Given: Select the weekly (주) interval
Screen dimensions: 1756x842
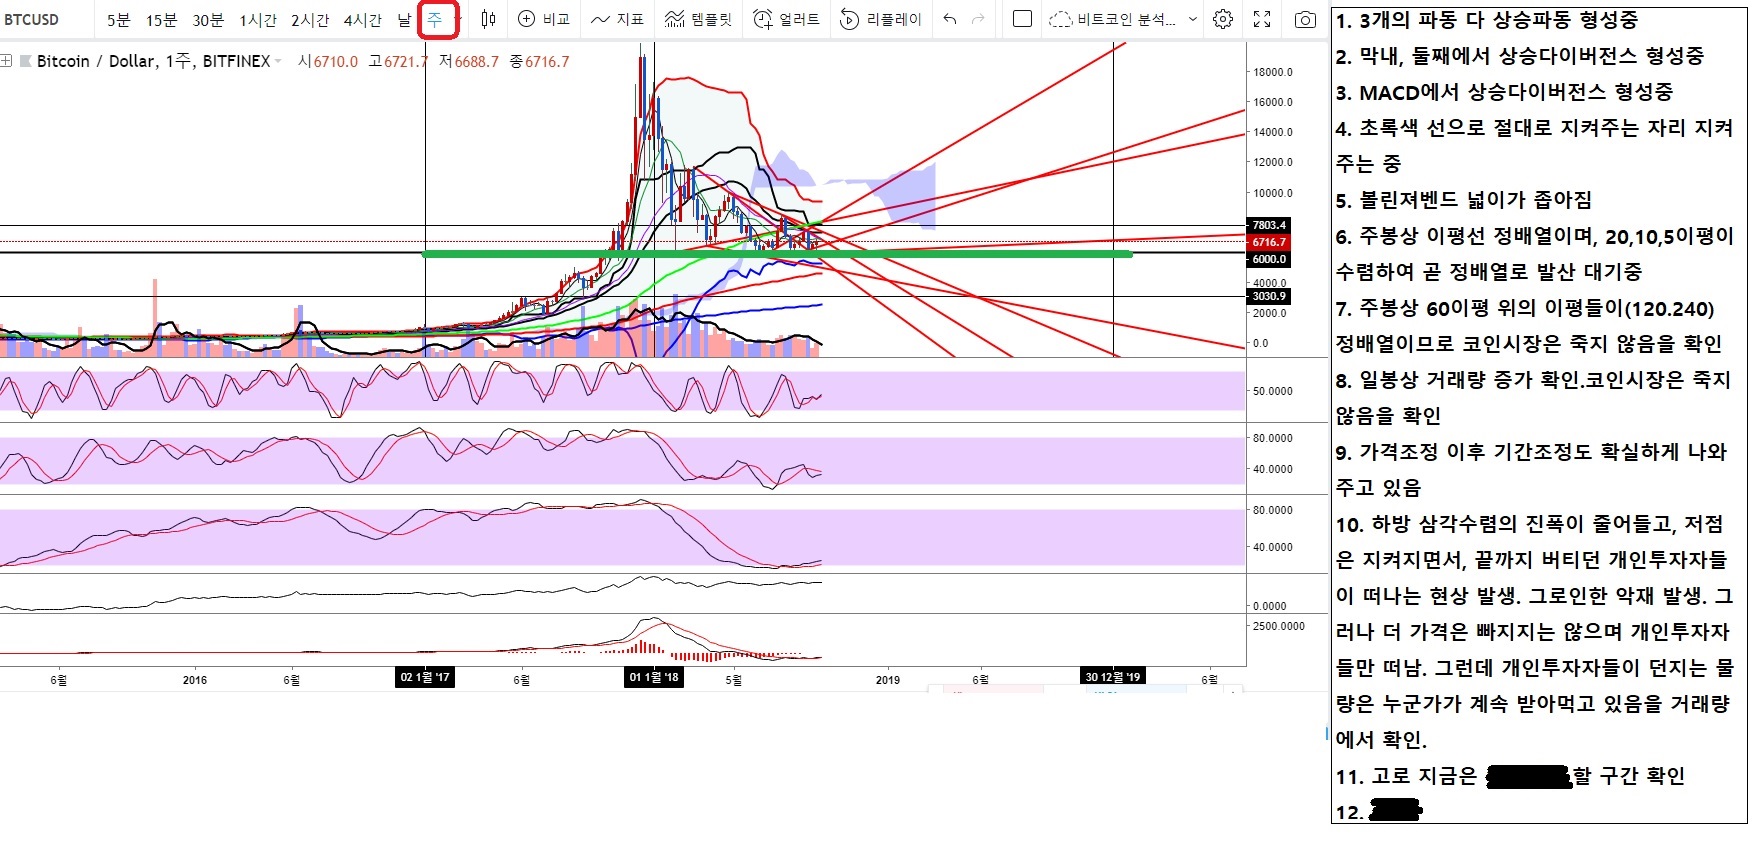Looking at the screenshot, I should coord(435,19).
